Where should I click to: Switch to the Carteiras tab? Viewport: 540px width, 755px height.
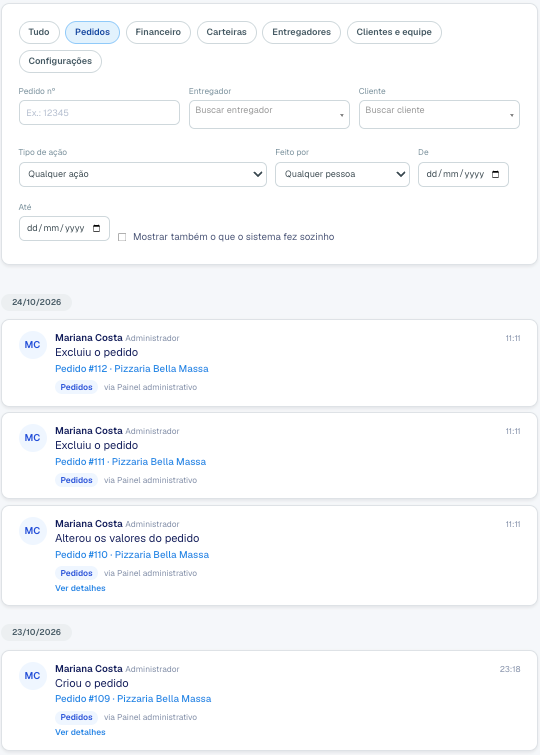pos(226,32)
